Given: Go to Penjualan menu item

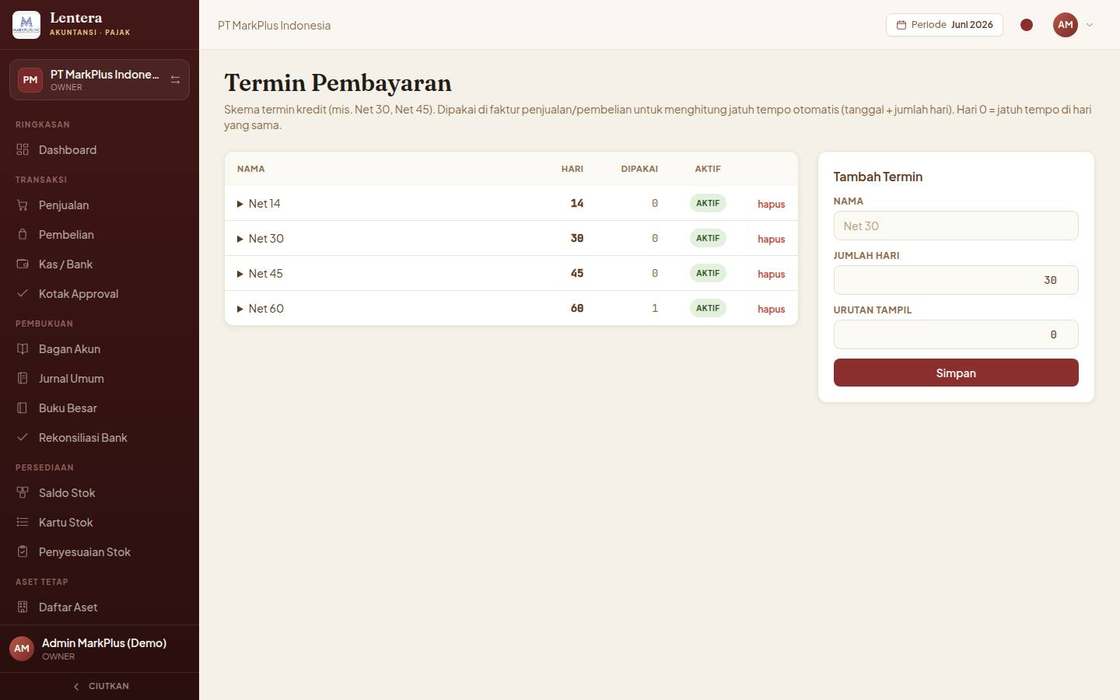Looking at the screenshot, I should 99,205.
